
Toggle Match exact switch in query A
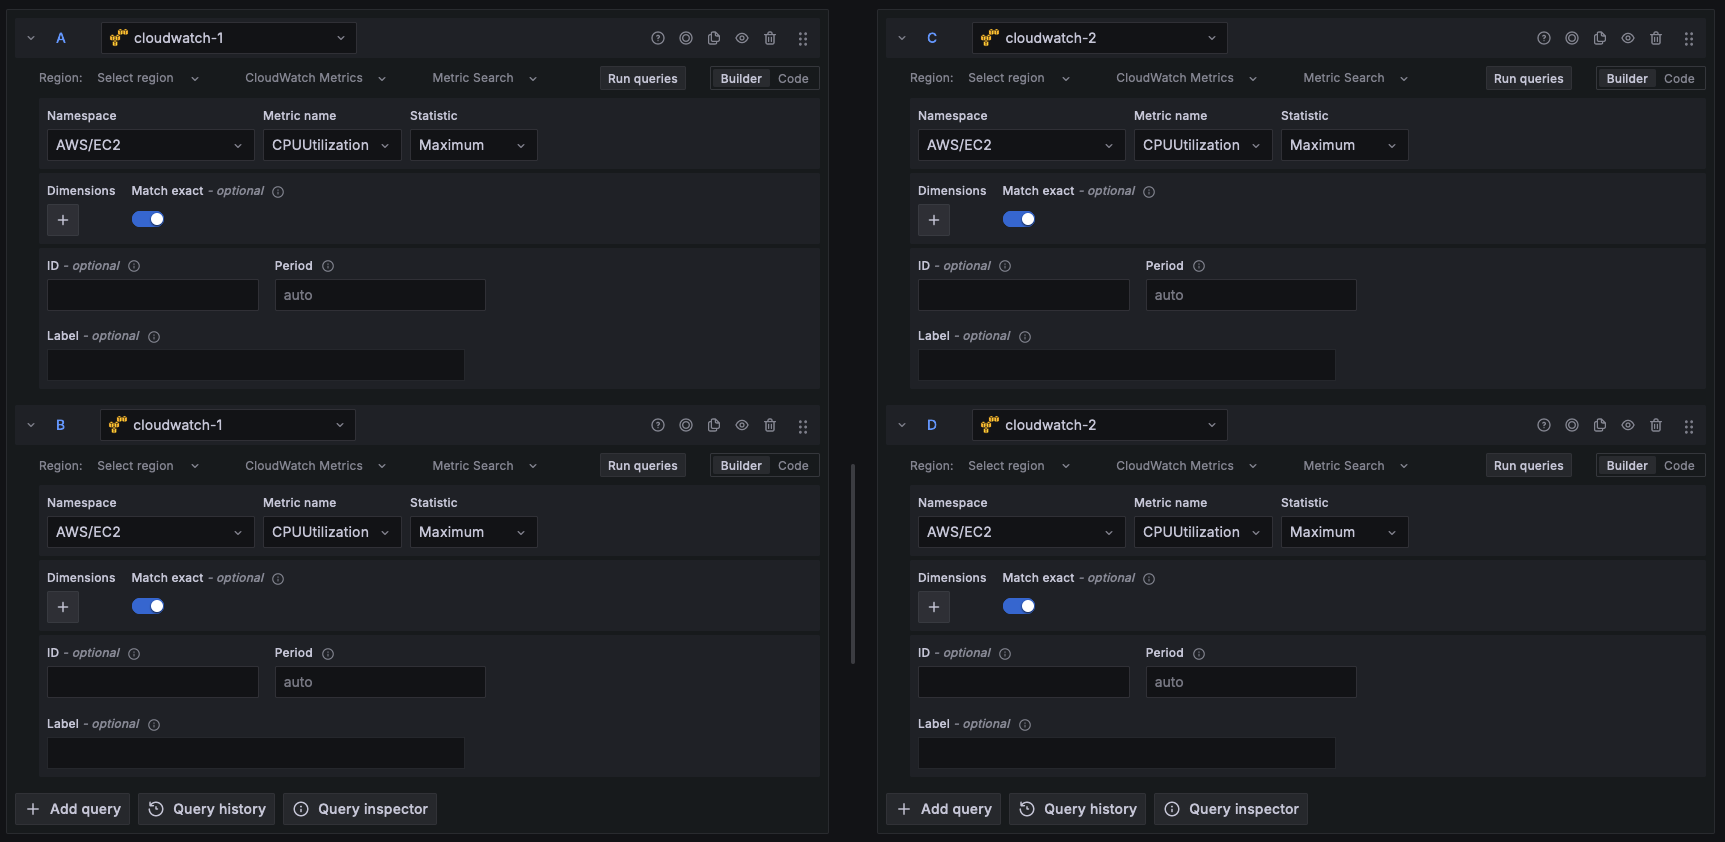tap(148, 219)
